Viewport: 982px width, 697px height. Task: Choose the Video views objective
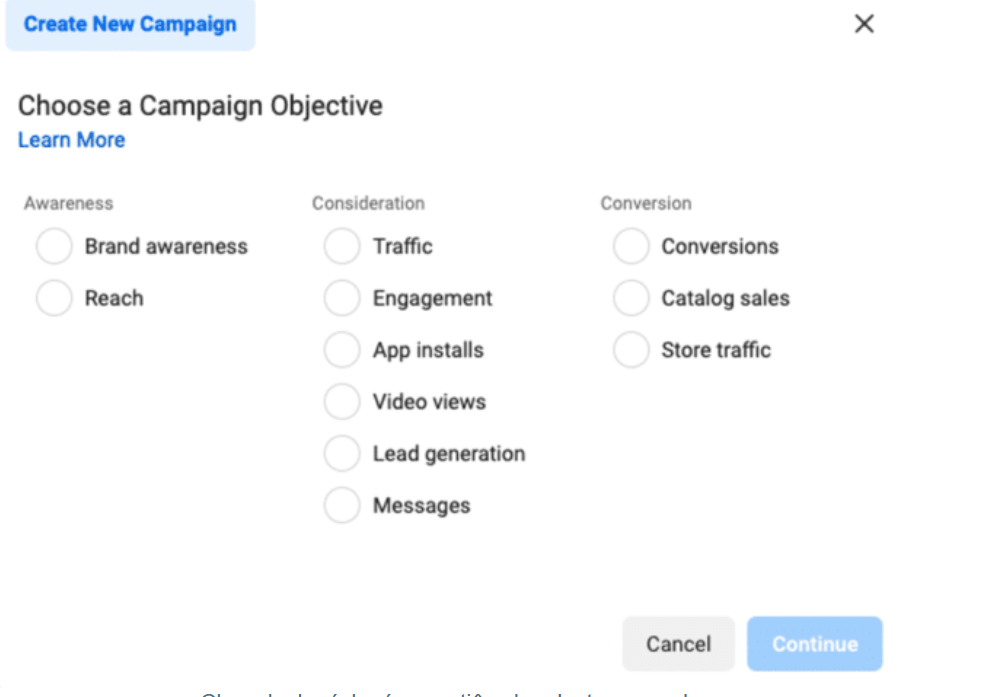(342, 402)
